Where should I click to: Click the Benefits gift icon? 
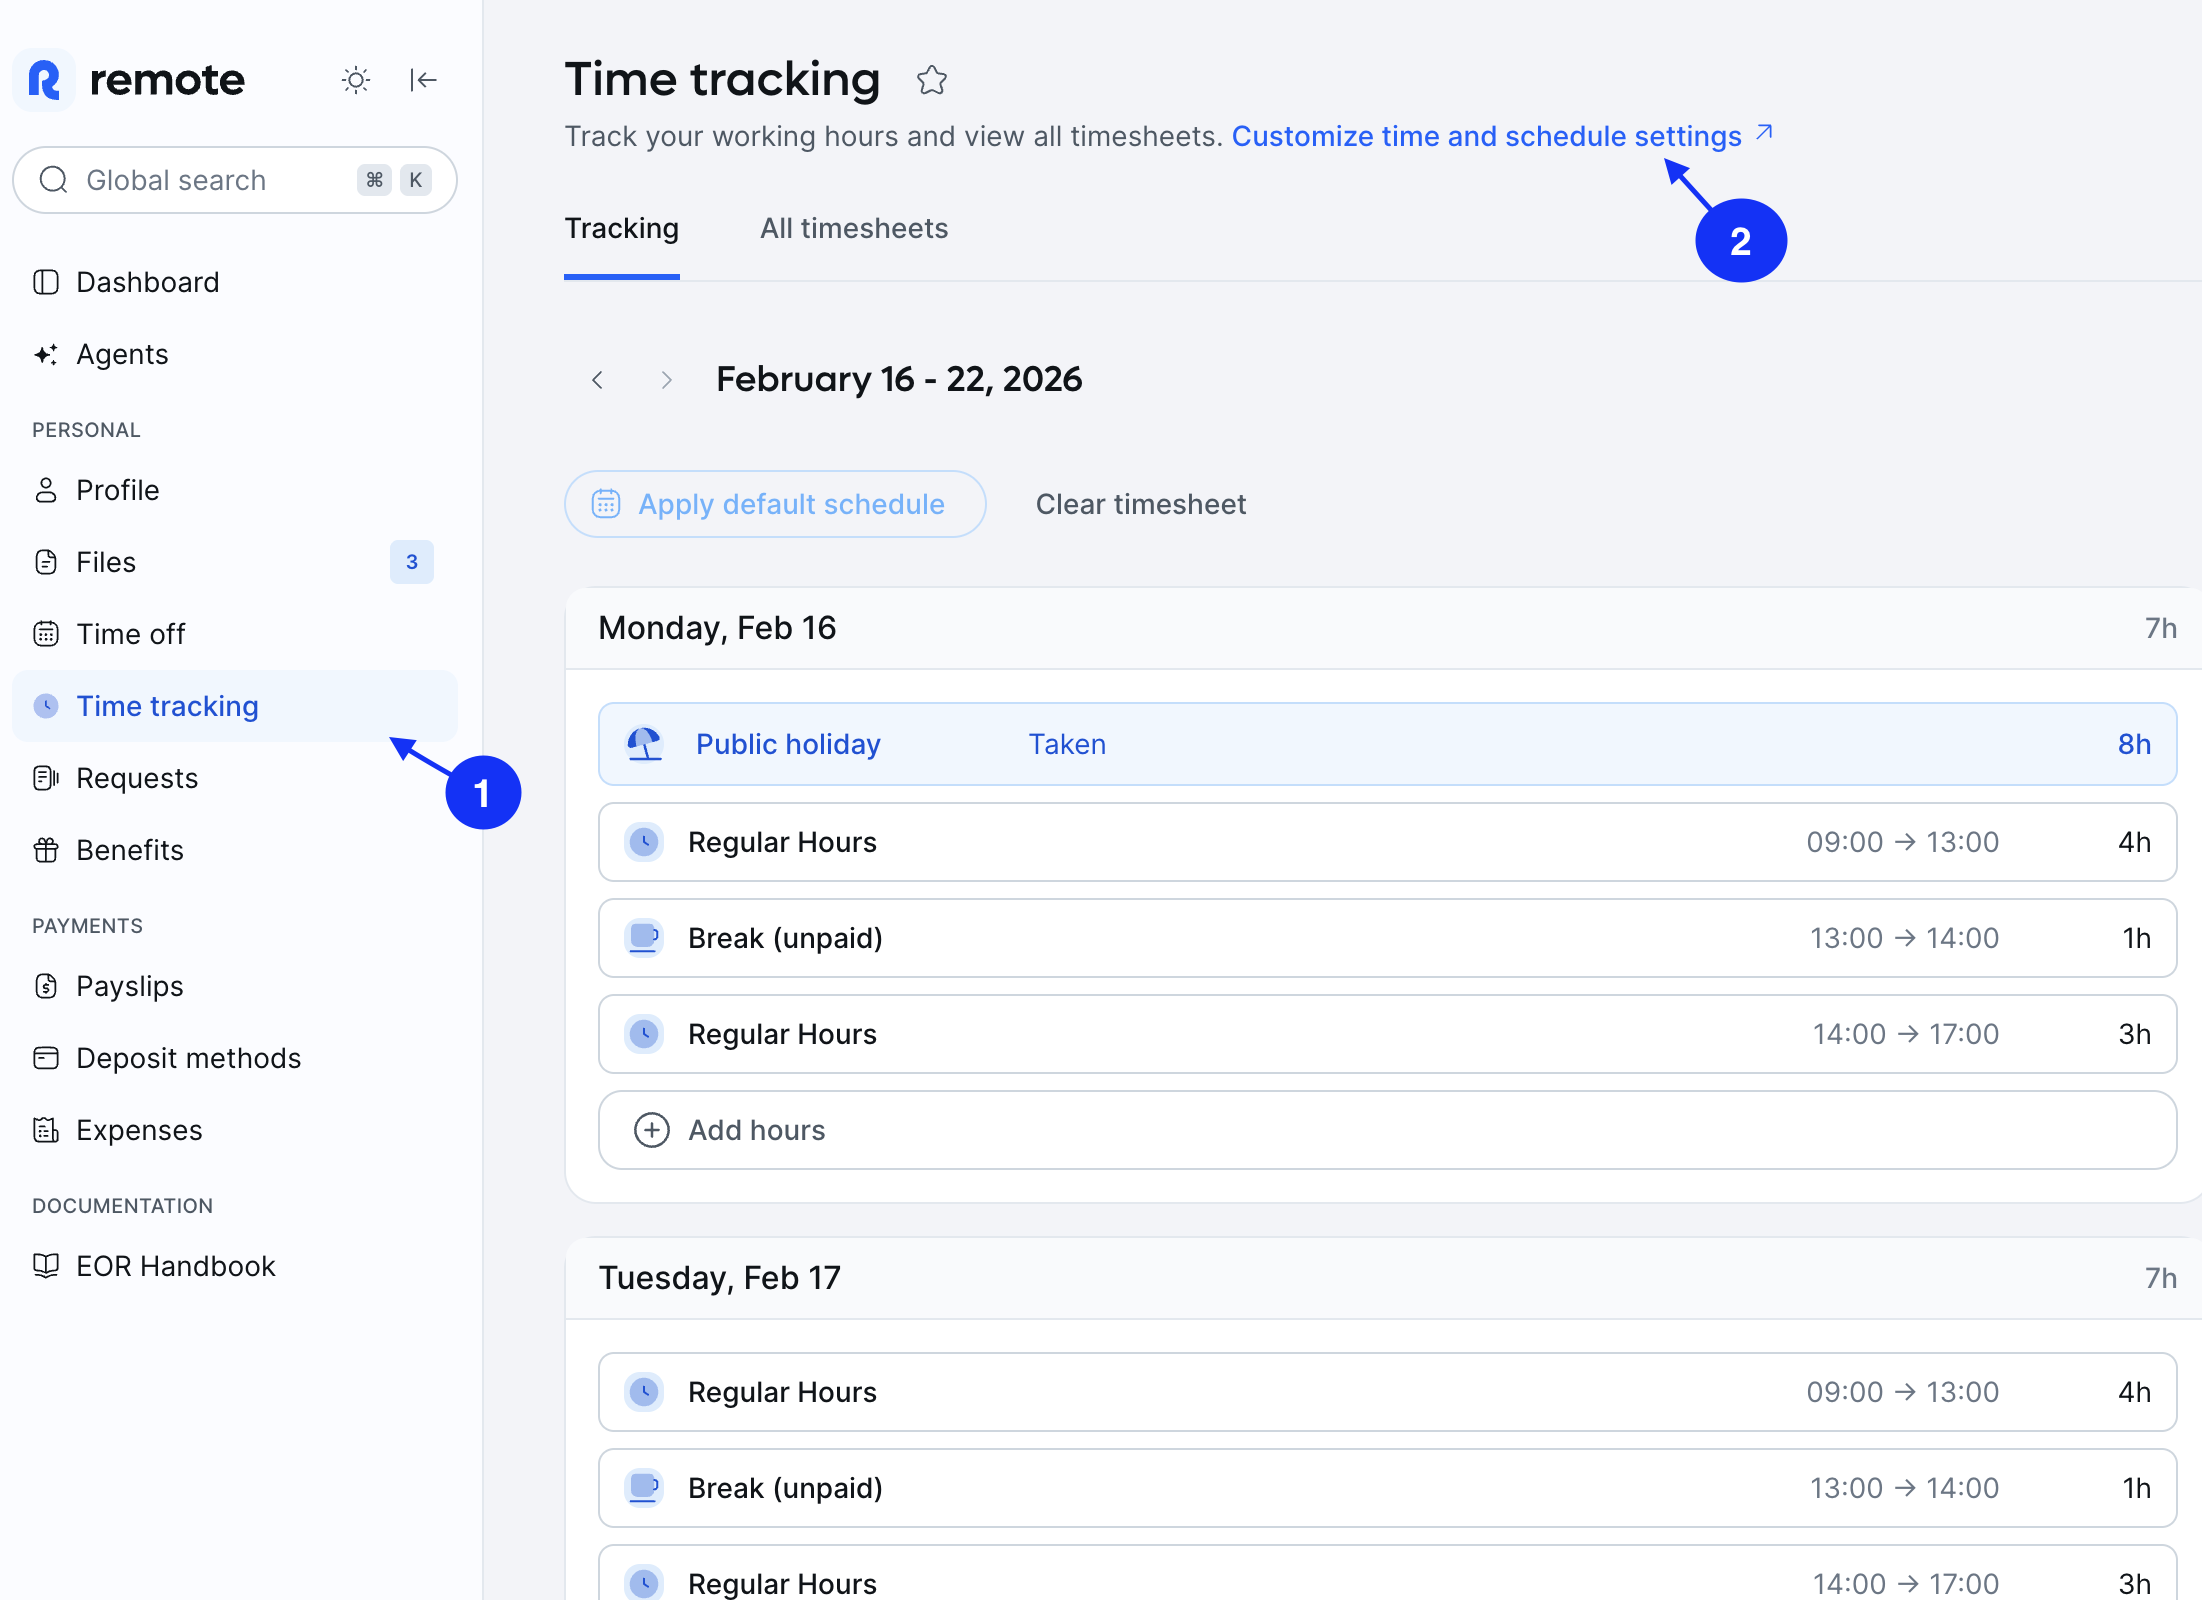pyautogui.click(x=46, y=850)
